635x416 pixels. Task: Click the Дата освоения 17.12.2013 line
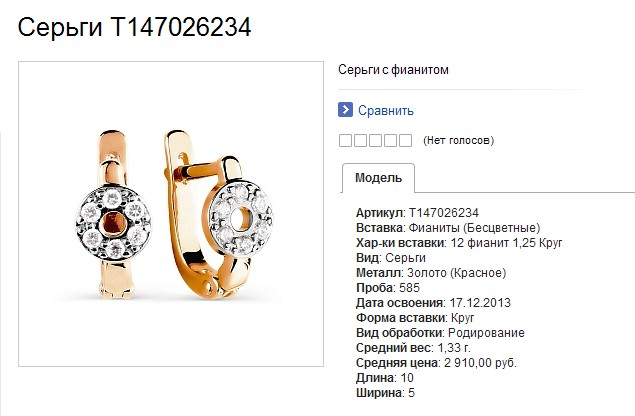click(x=433, y=303)
